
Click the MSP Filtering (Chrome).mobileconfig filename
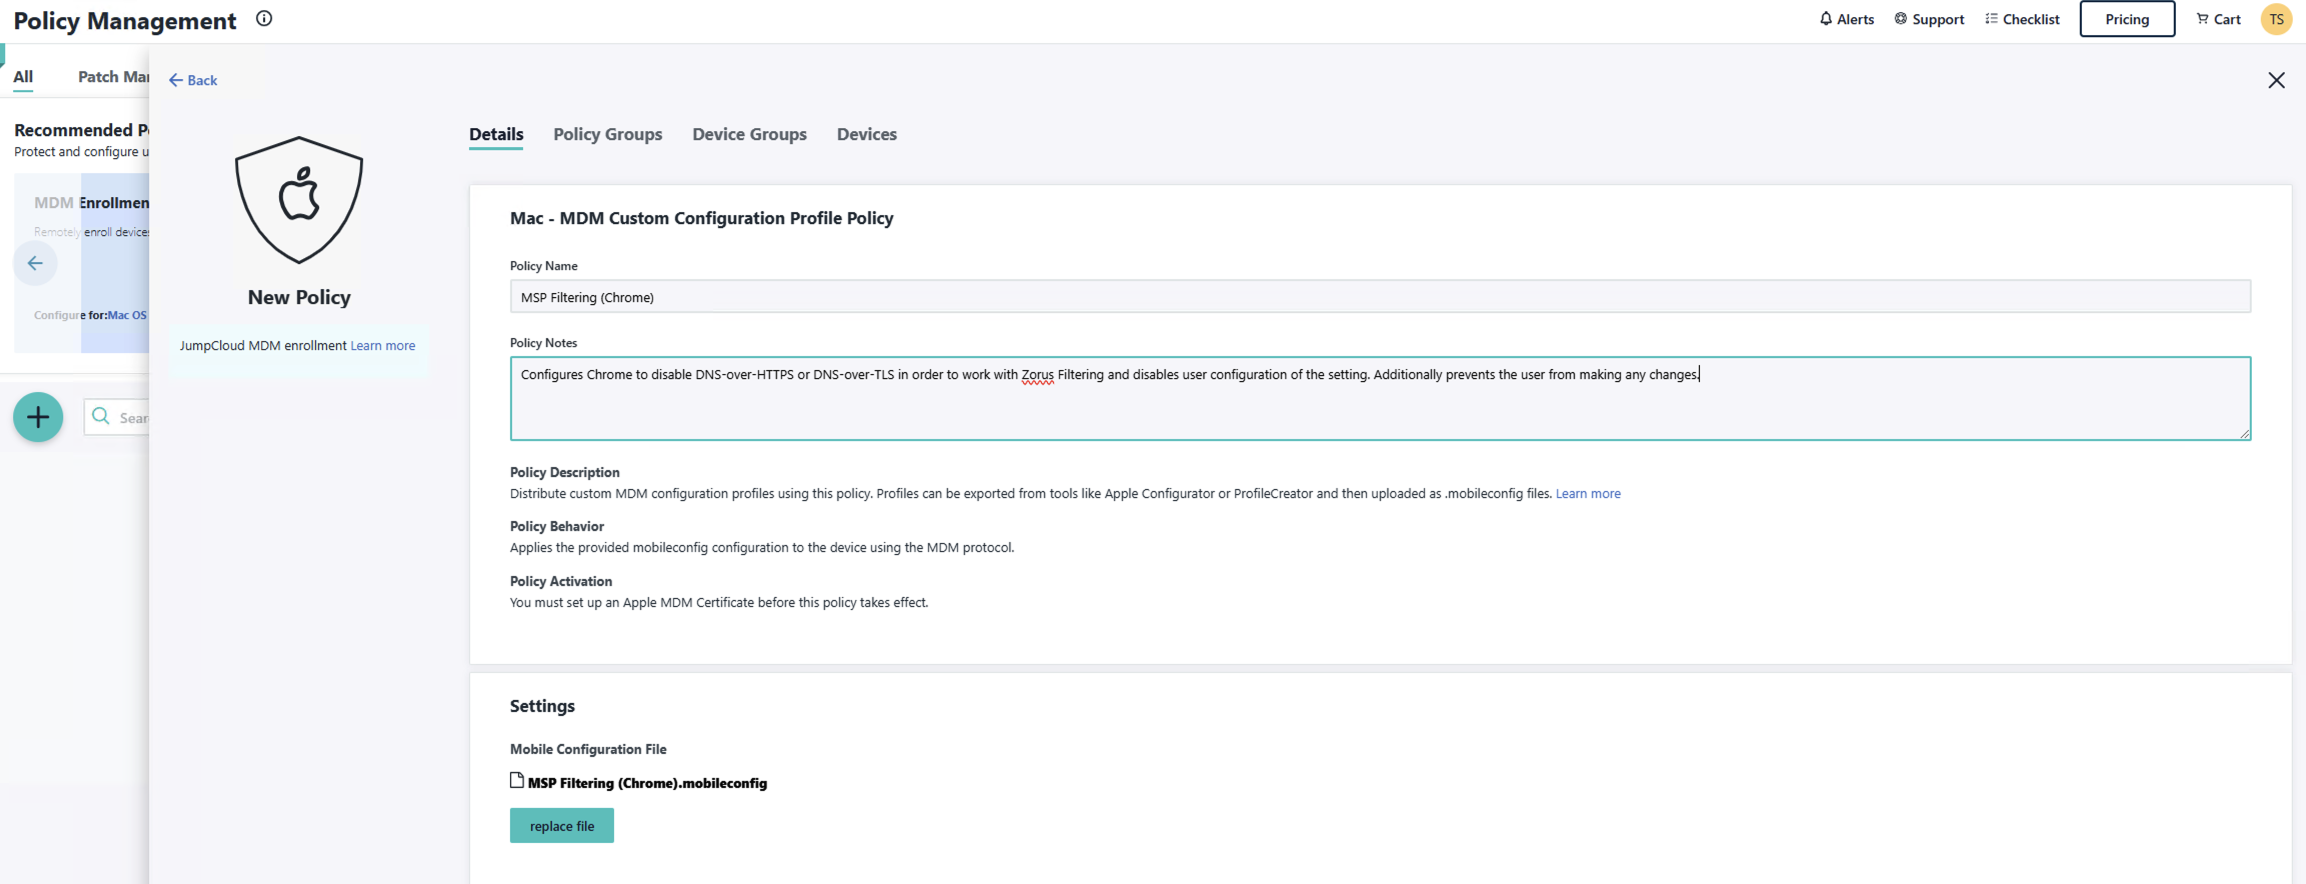click(x=647, y=783)
